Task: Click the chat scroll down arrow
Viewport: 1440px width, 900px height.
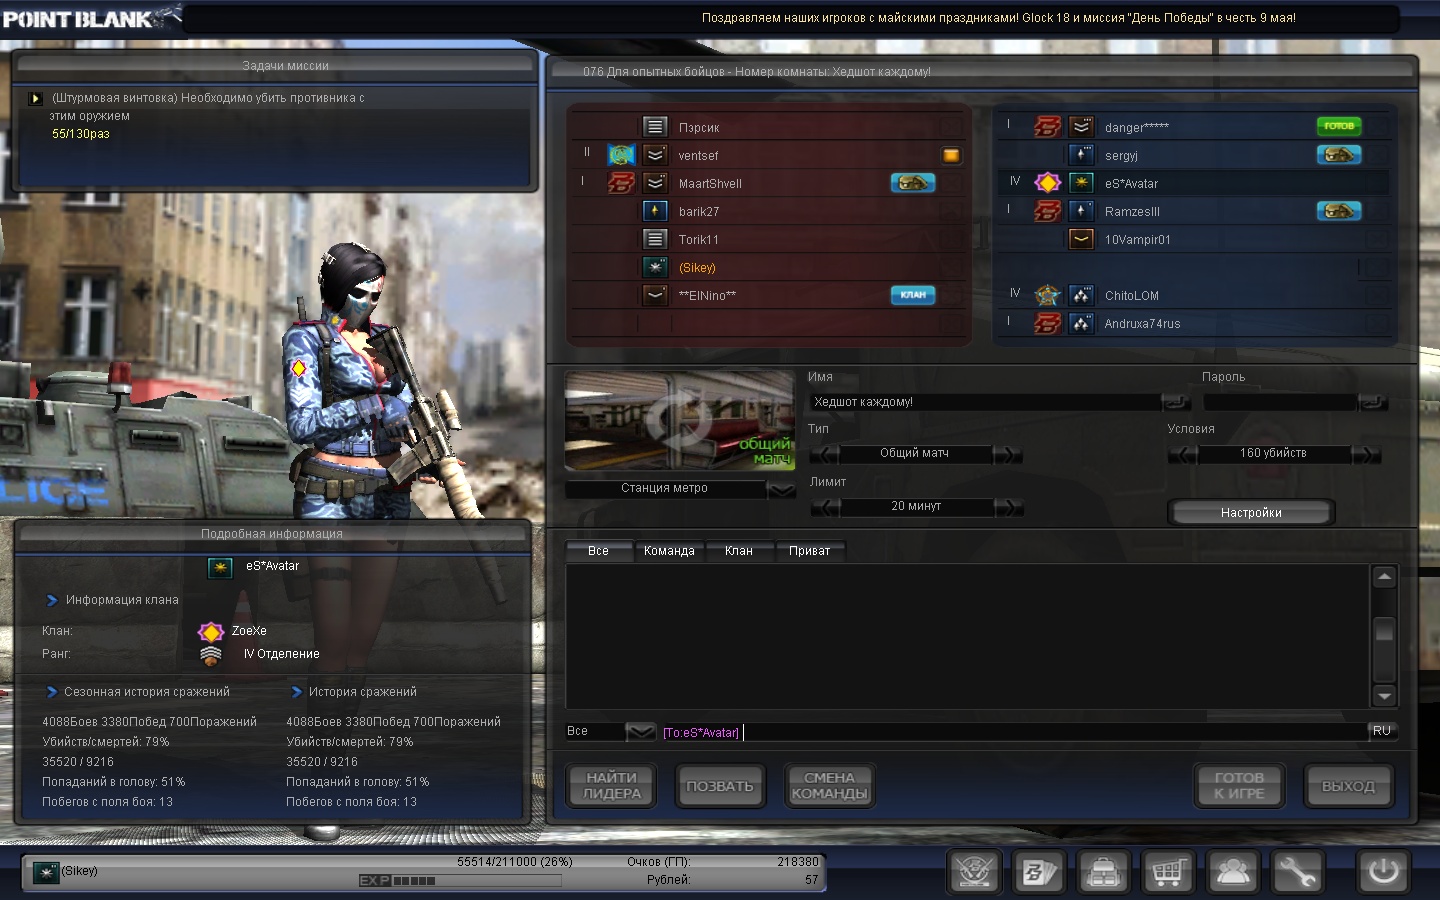Action: coord(1385,696)
